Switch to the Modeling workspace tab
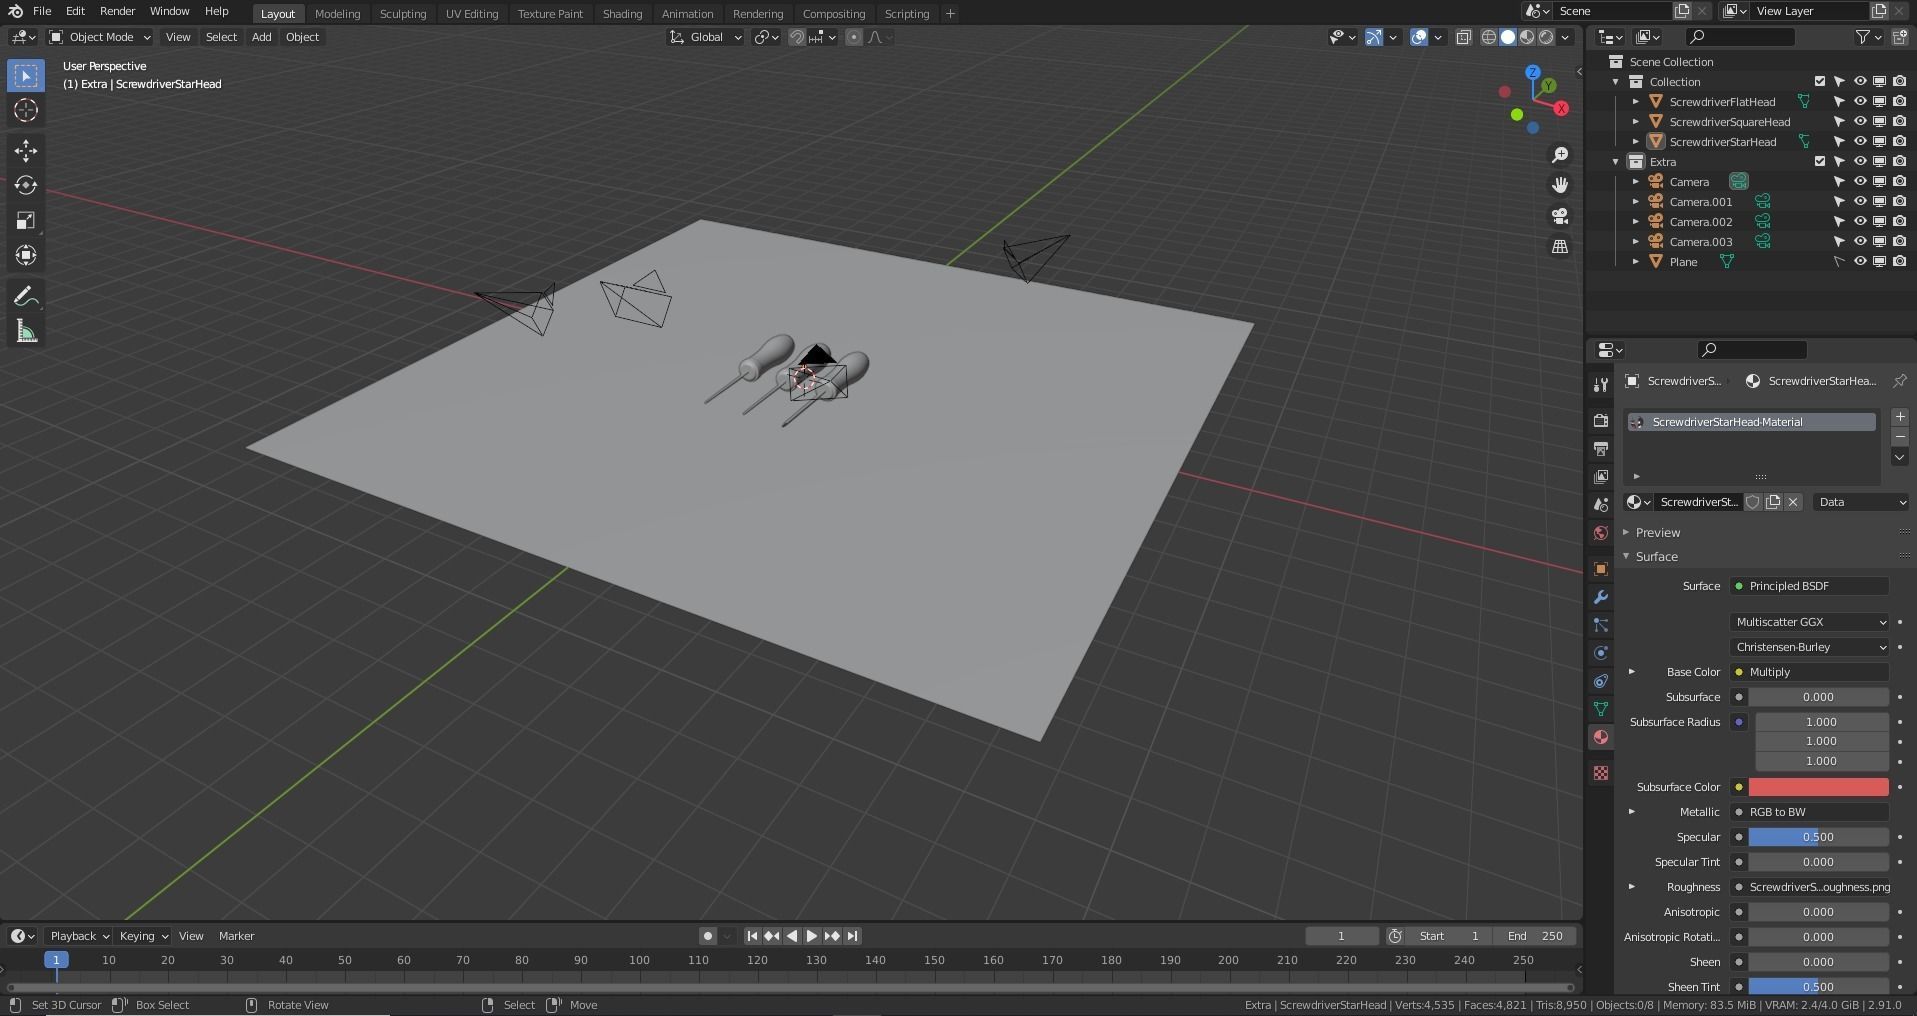 [337, 14]
